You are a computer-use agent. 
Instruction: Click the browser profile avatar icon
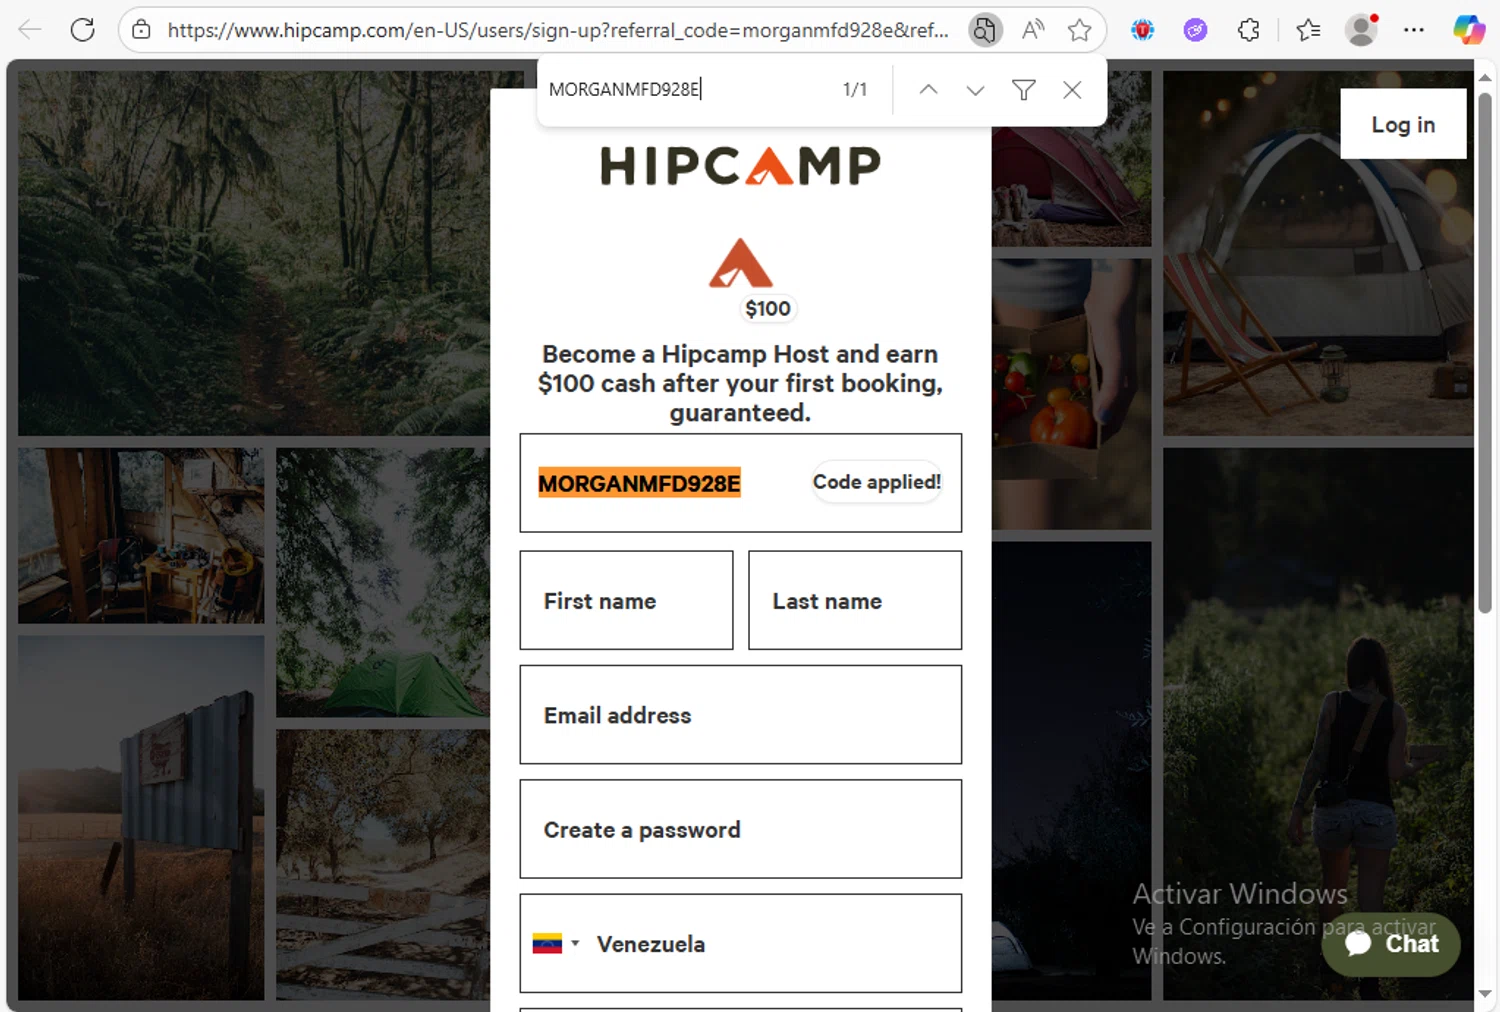coord(1361,30)
